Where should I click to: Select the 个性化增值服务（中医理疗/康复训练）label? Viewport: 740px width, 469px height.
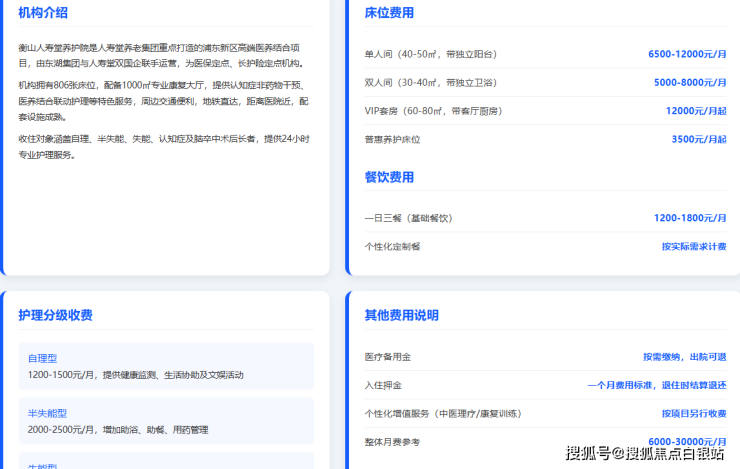pyautogui.click(x=444, y=414)
